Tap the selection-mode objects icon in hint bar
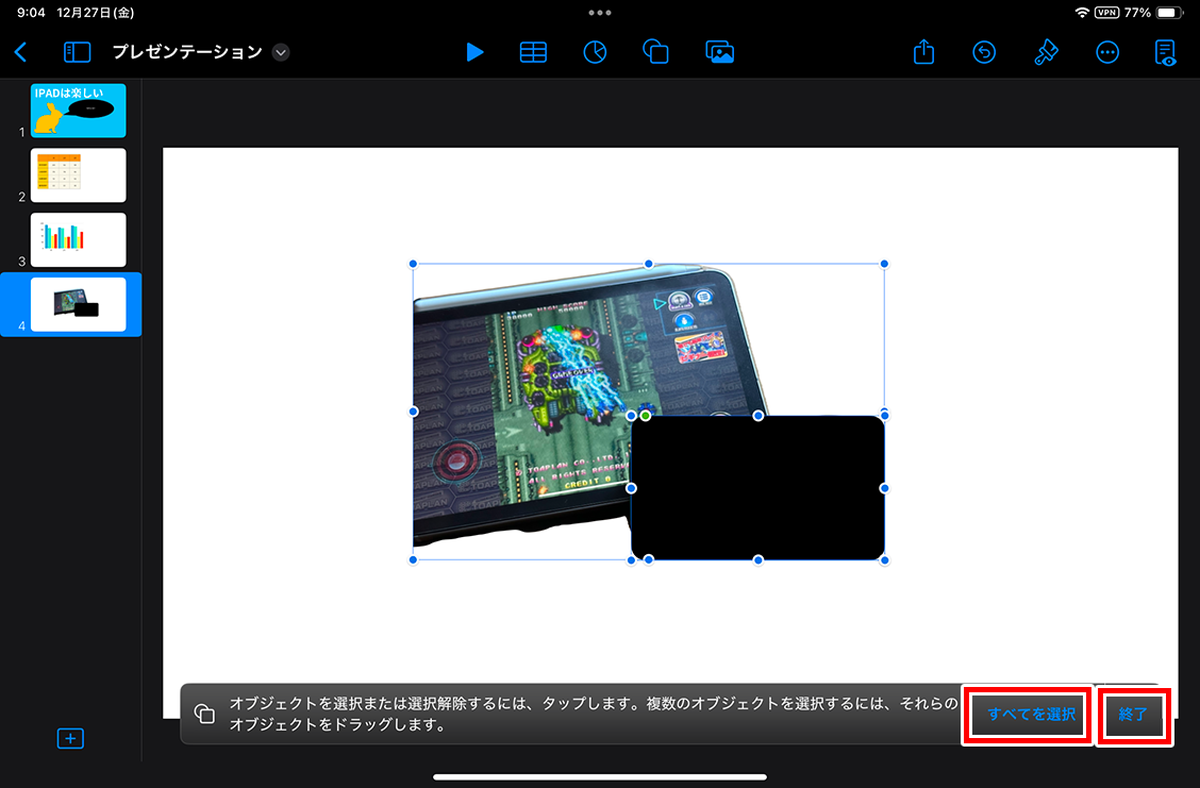Screen dimensions: 1200x788 (x=204, y=714)
